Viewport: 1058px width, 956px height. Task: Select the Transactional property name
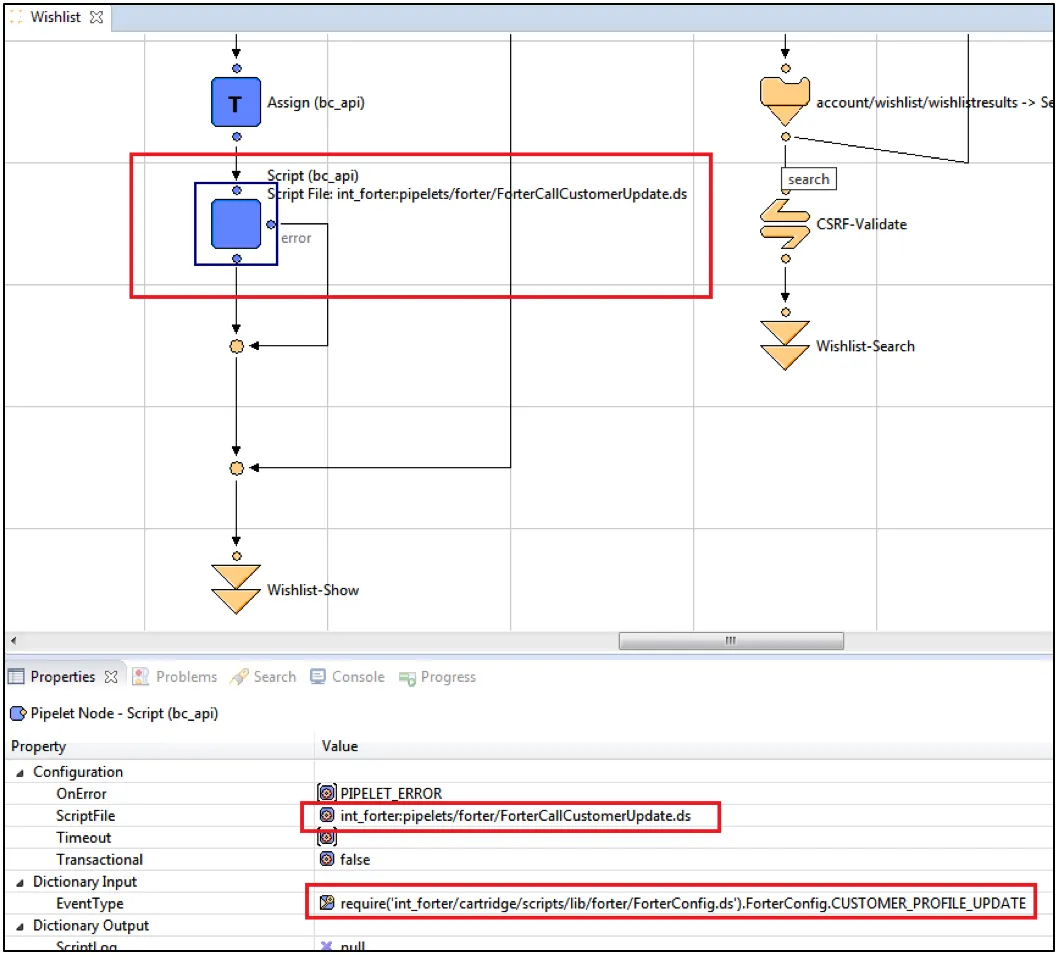coord(99,860)
